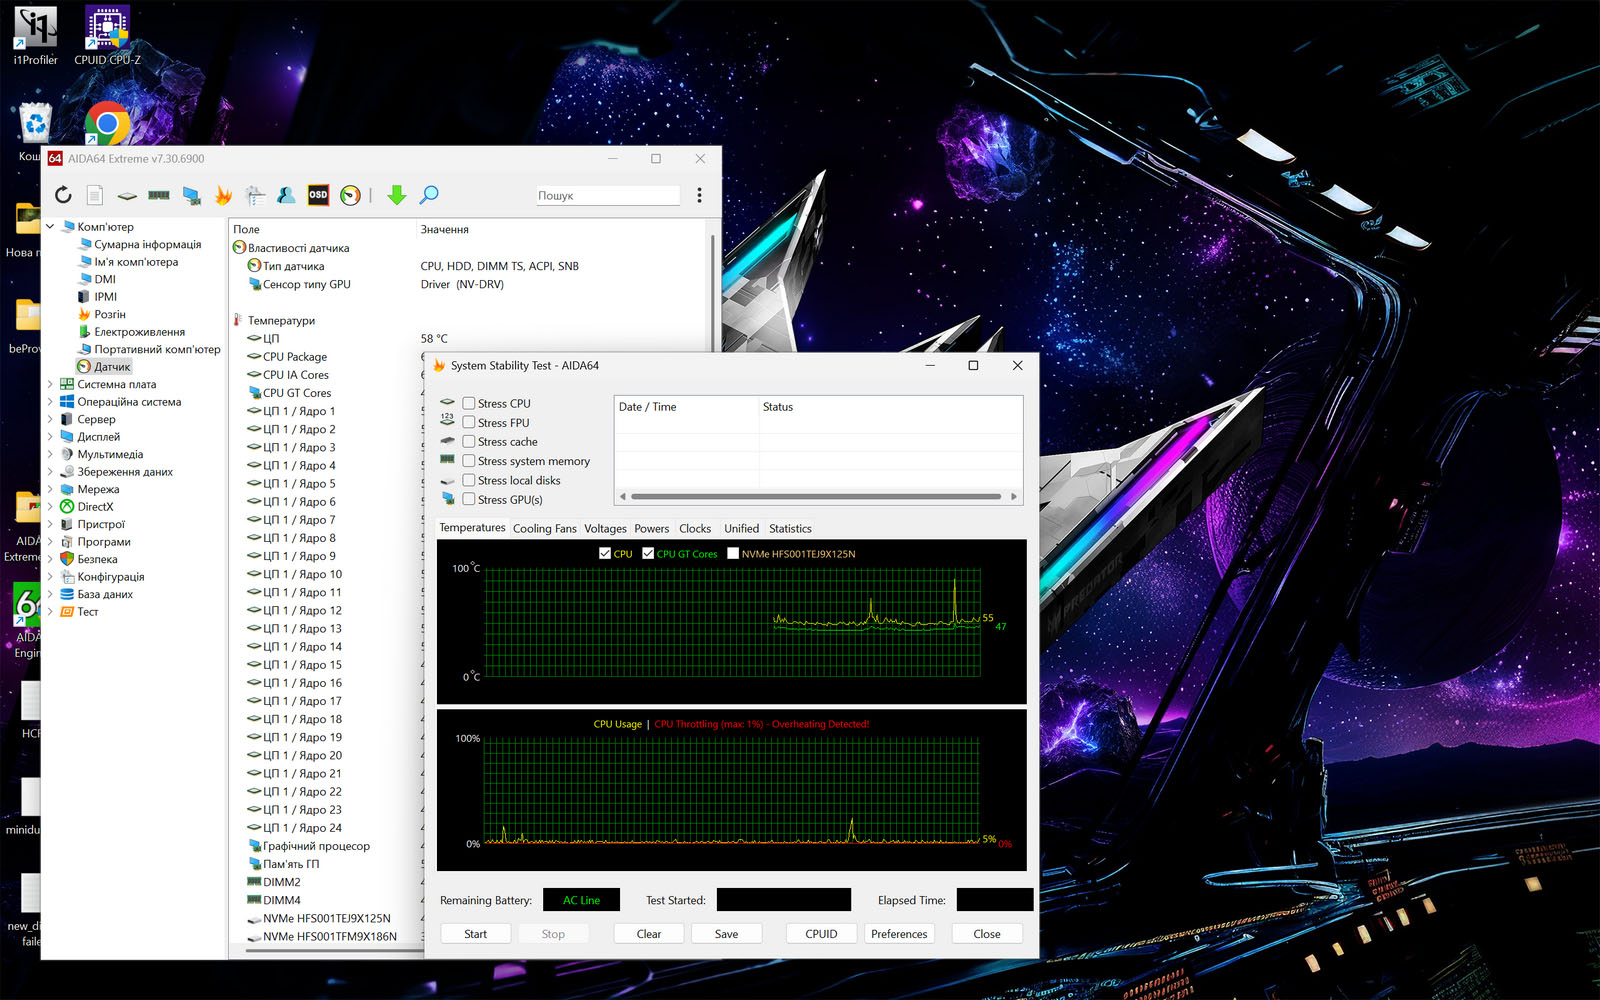Click the motherboard chip icon in the AIDA64 toolbar
Screen dimensions: 1600x1000
click(x=127, y=196)
